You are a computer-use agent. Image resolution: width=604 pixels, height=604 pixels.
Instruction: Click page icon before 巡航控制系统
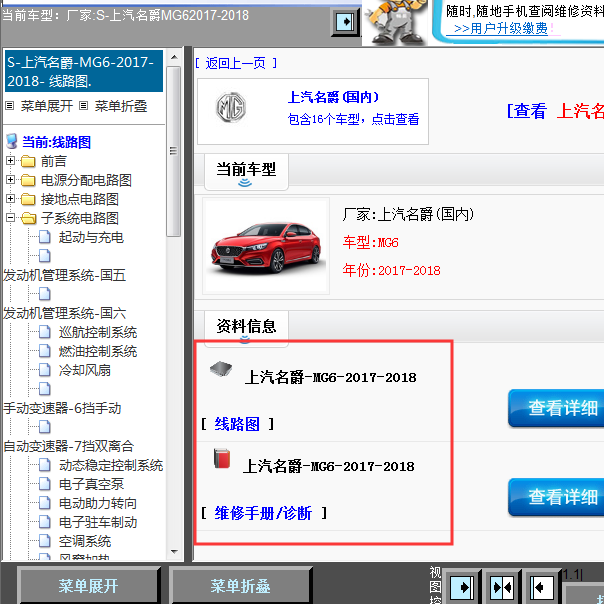pyautogui.click(x=45, y=332)
